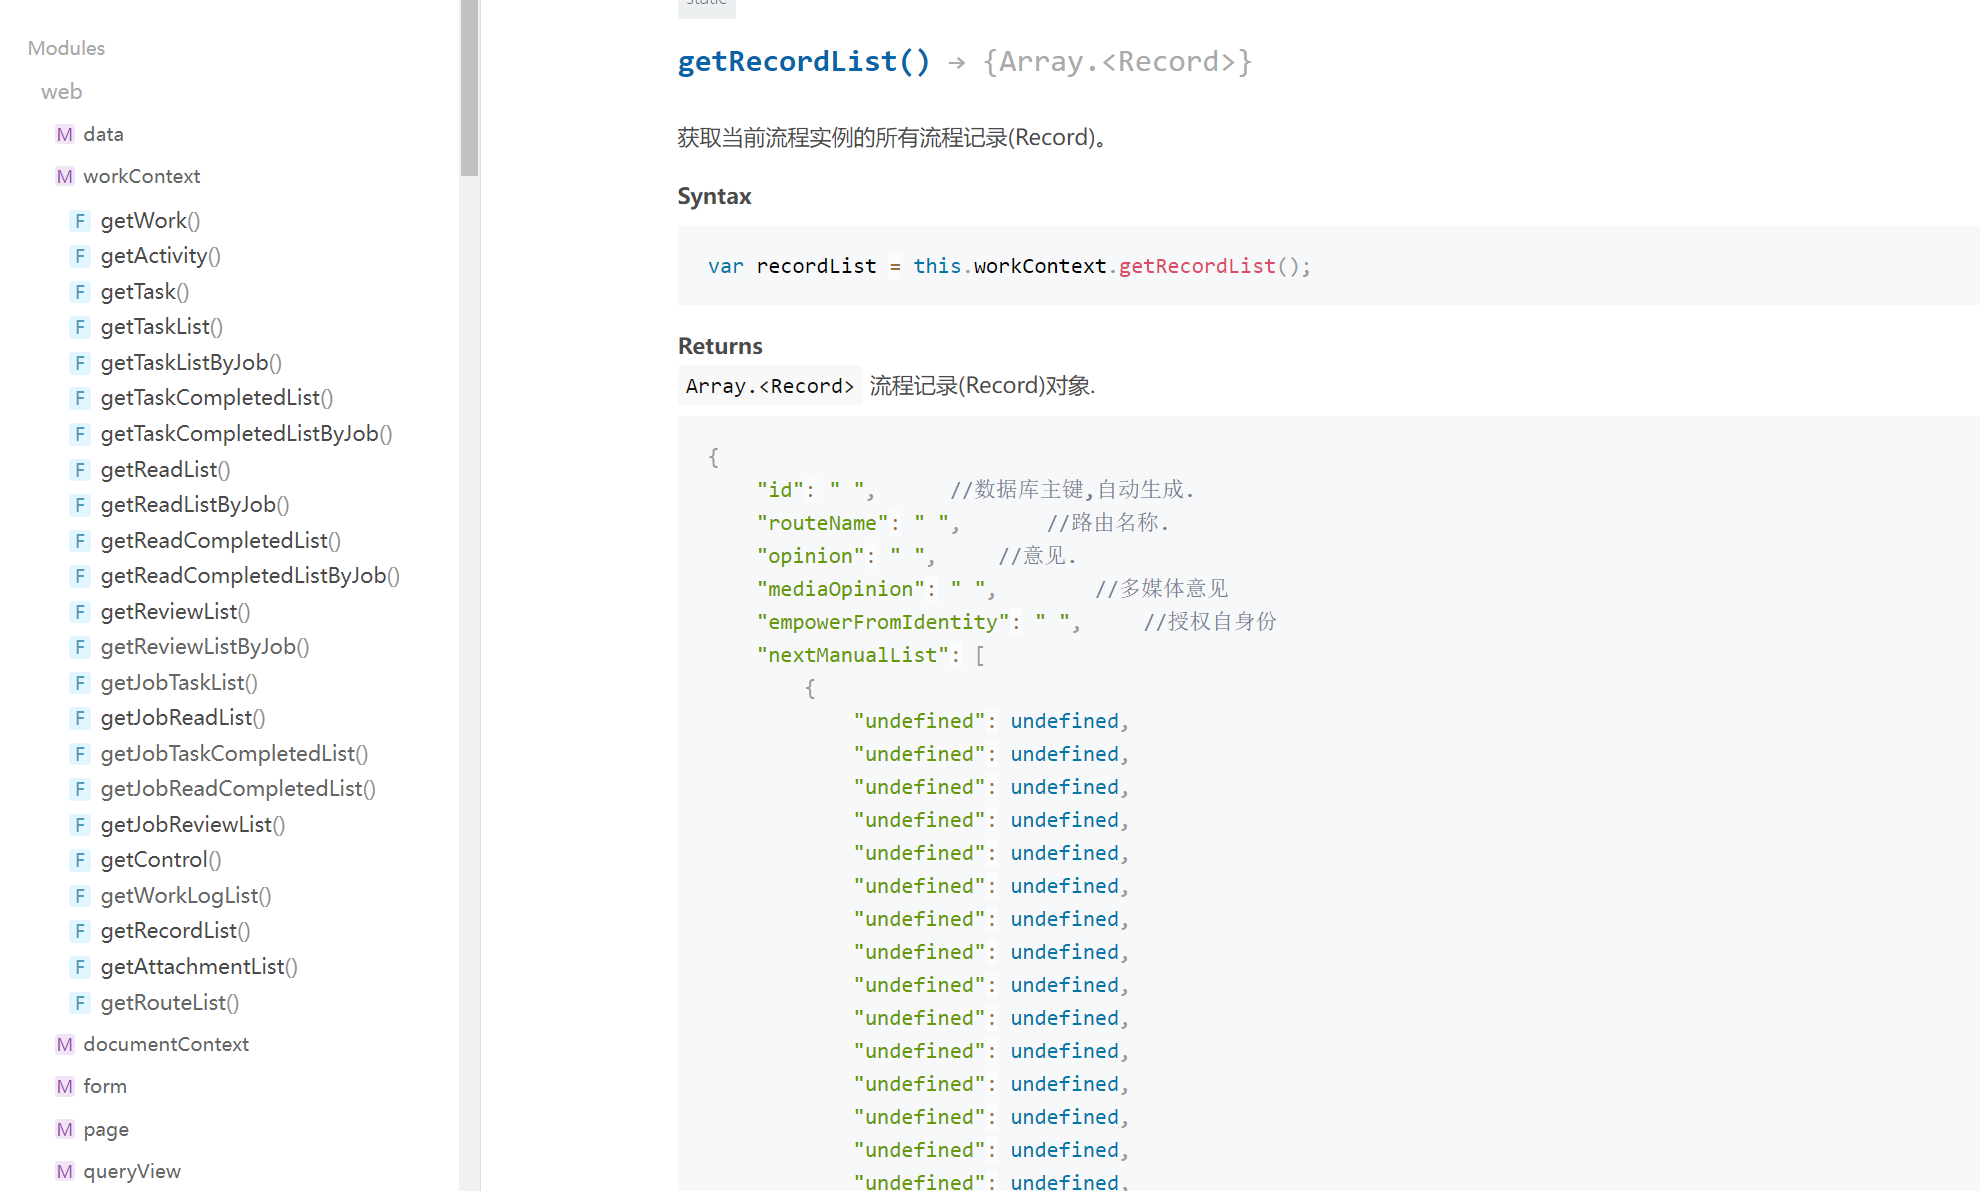1980x1191 pixels.
Task: Click the sidebar vertical scrollbar thumb
Action: pos(469,88)
